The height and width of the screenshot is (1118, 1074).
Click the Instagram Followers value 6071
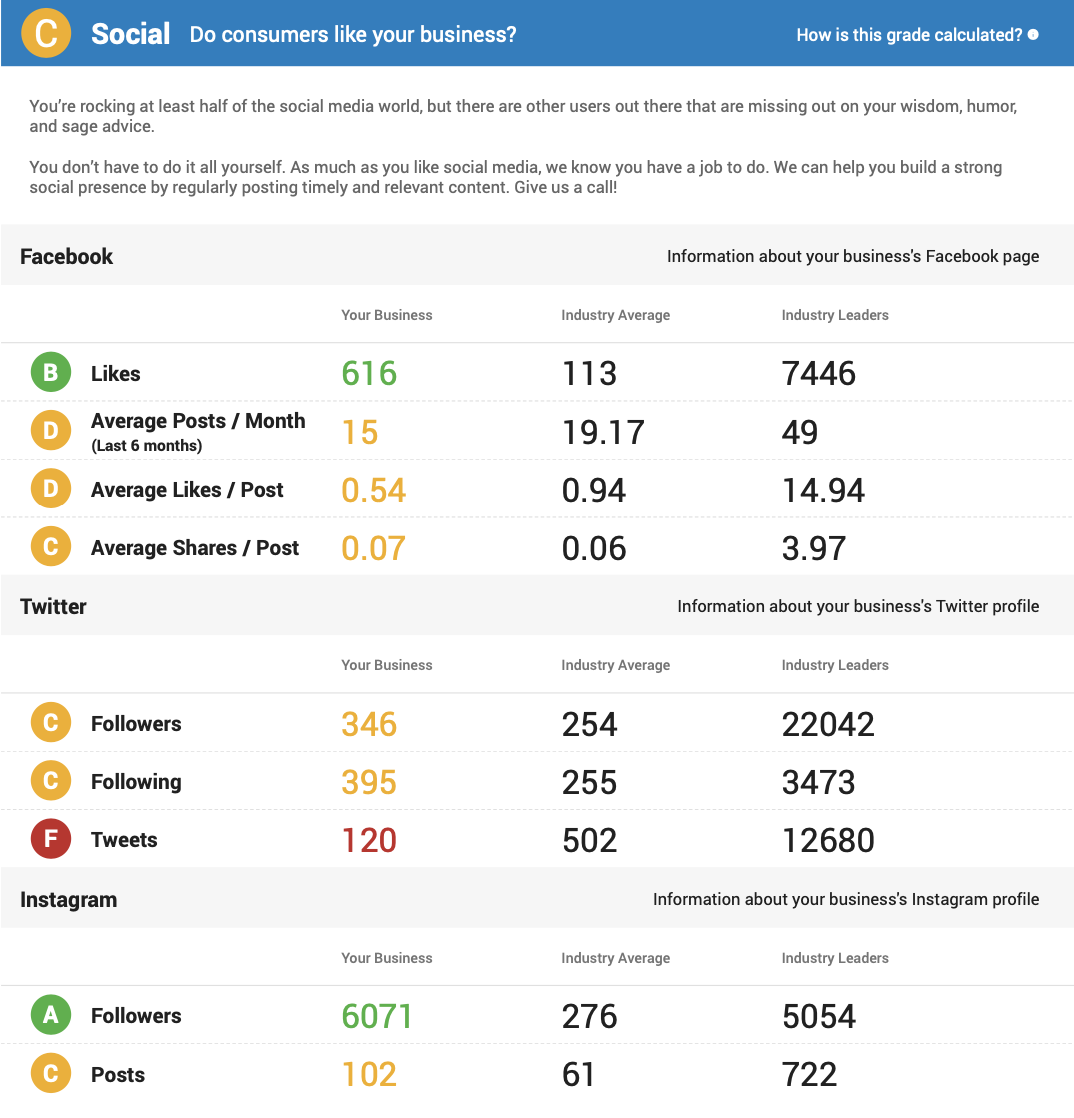(x=377, y=1016)
